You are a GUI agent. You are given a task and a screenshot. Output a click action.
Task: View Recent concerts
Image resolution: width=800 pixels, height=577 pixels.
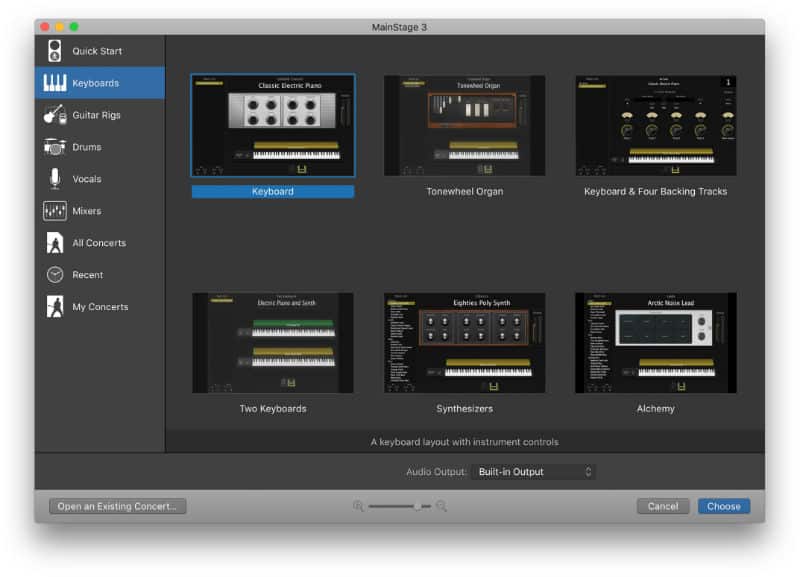pos(100,275)
